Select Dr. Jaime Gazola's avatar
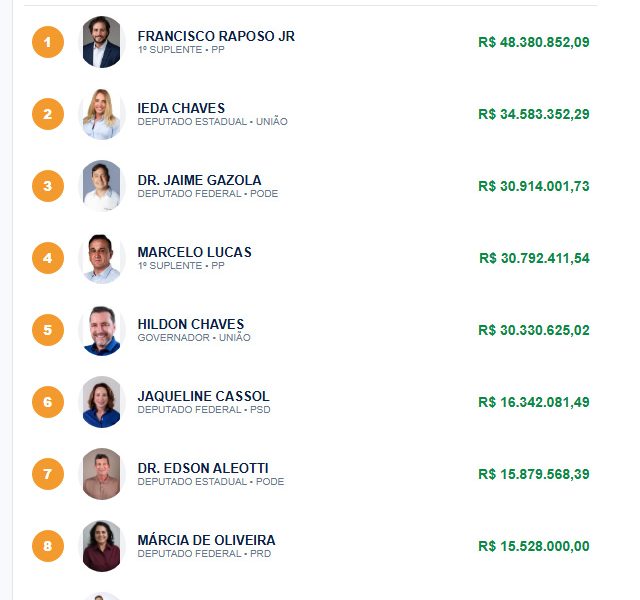640x600 pixels. (101, 186)
